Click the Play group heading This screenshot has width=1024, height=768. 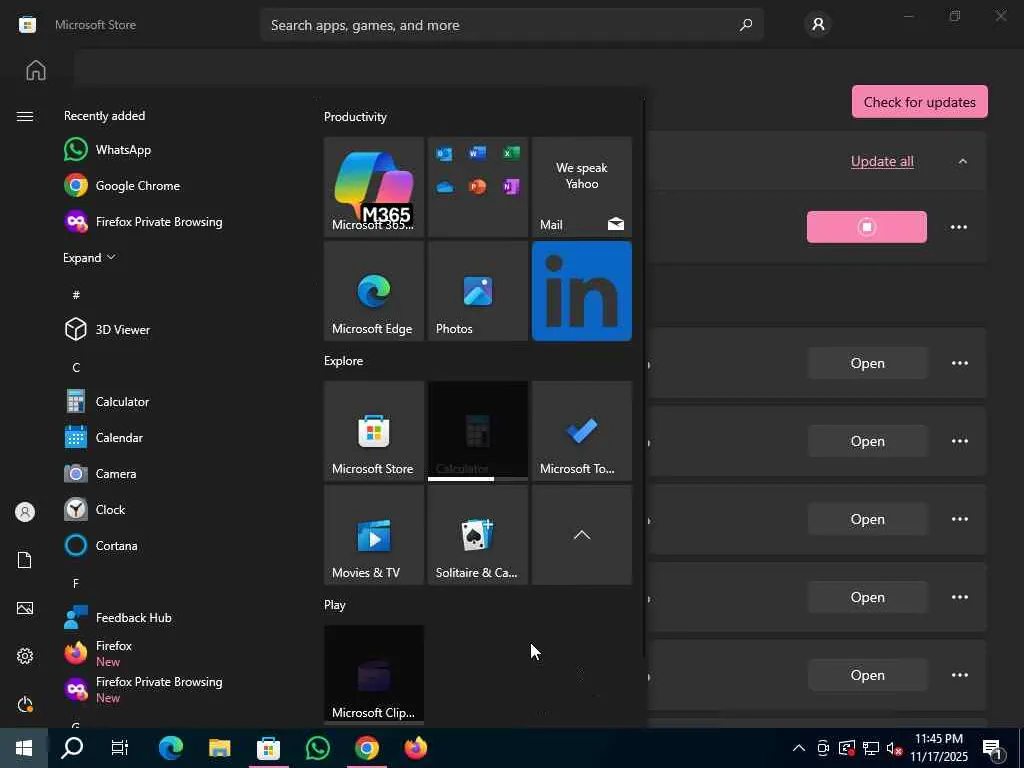[334, 605]
